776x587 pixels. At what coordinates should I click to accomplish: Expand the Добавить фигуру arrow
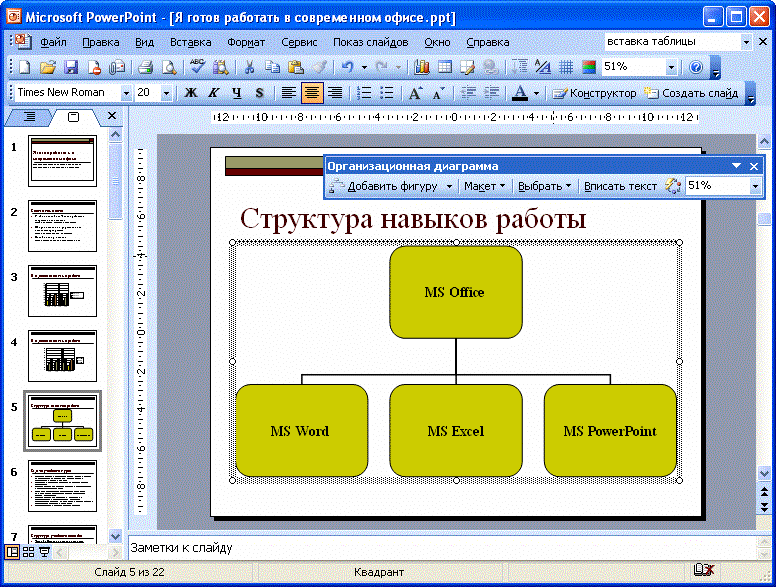coord(449,187)
